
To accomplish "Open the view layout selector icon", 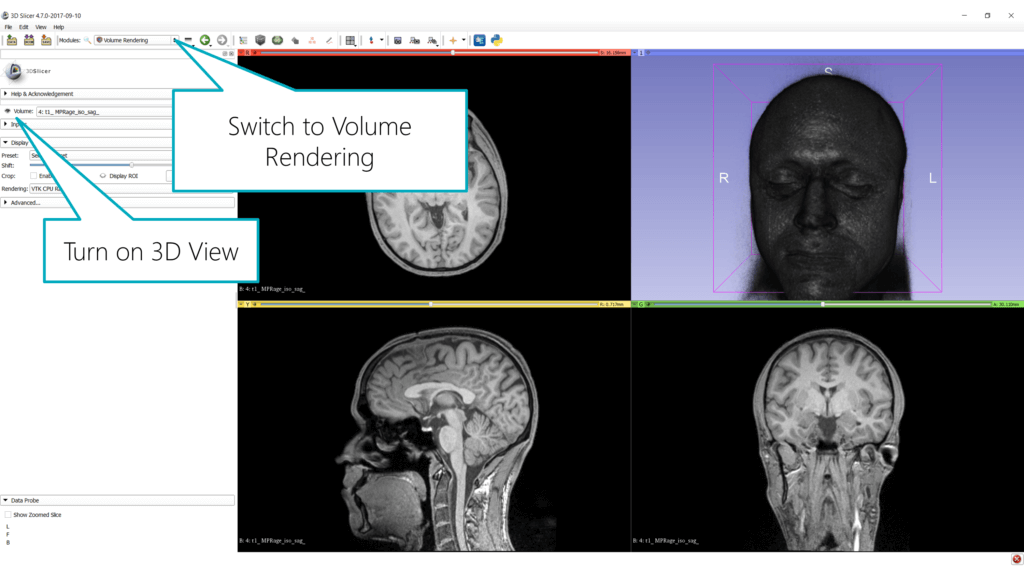I will pyautogui.click(x=350, y=40).
